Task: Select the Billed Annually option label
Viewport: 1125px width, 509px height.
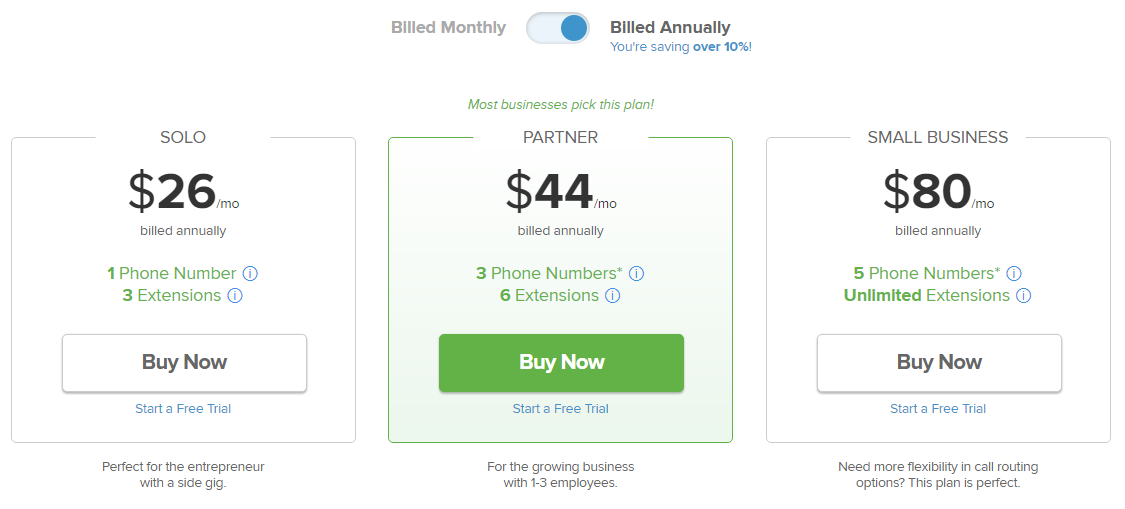Action: click(670, 28)
